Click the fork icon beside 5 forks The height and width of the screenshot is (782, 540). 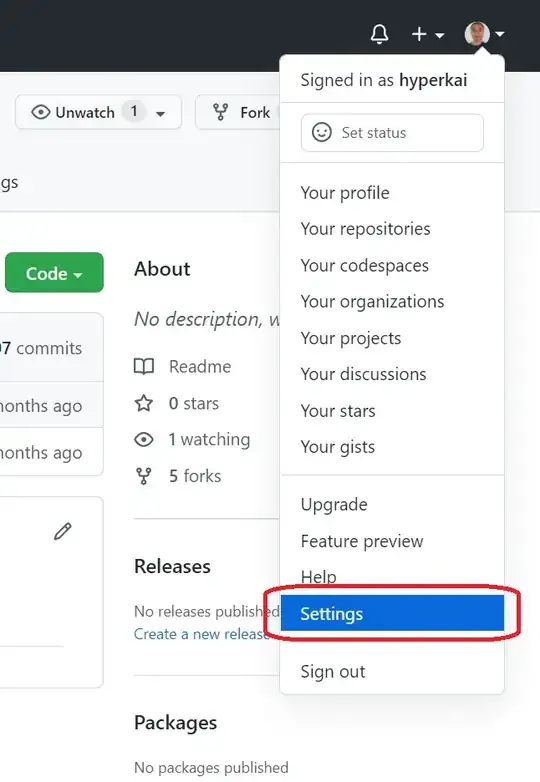[144, 476]
